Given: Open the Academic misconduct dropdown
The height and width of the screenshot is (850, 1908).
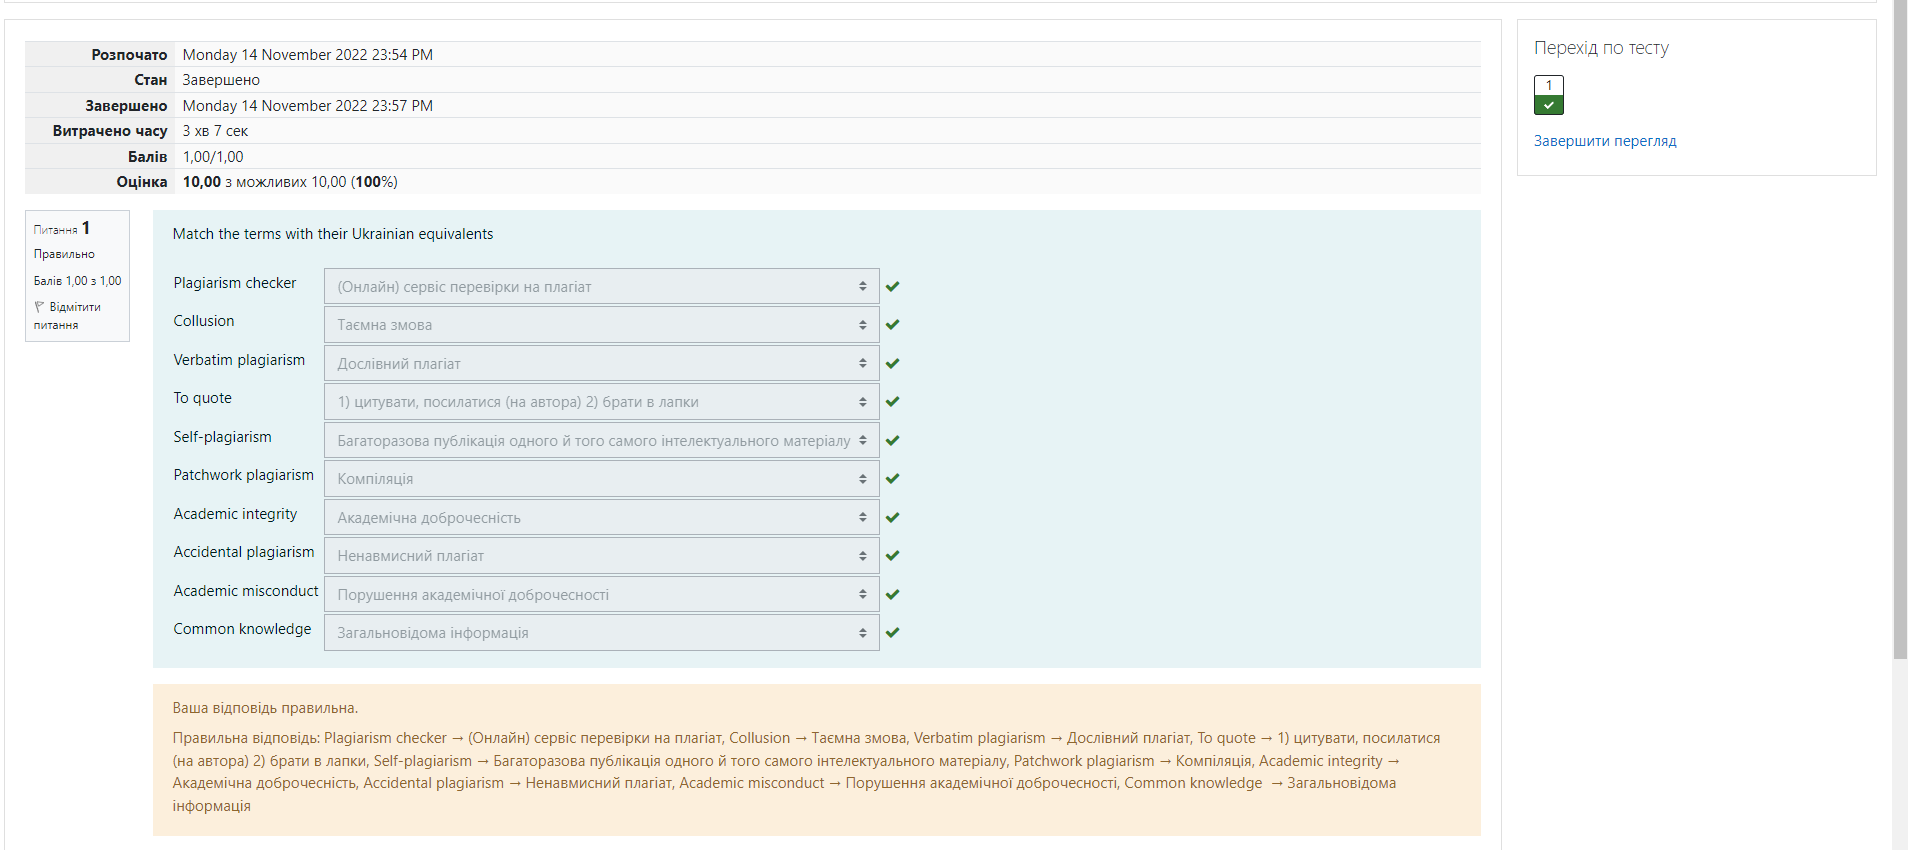Looking at the screenshot, I should click(x=601, y=595).
